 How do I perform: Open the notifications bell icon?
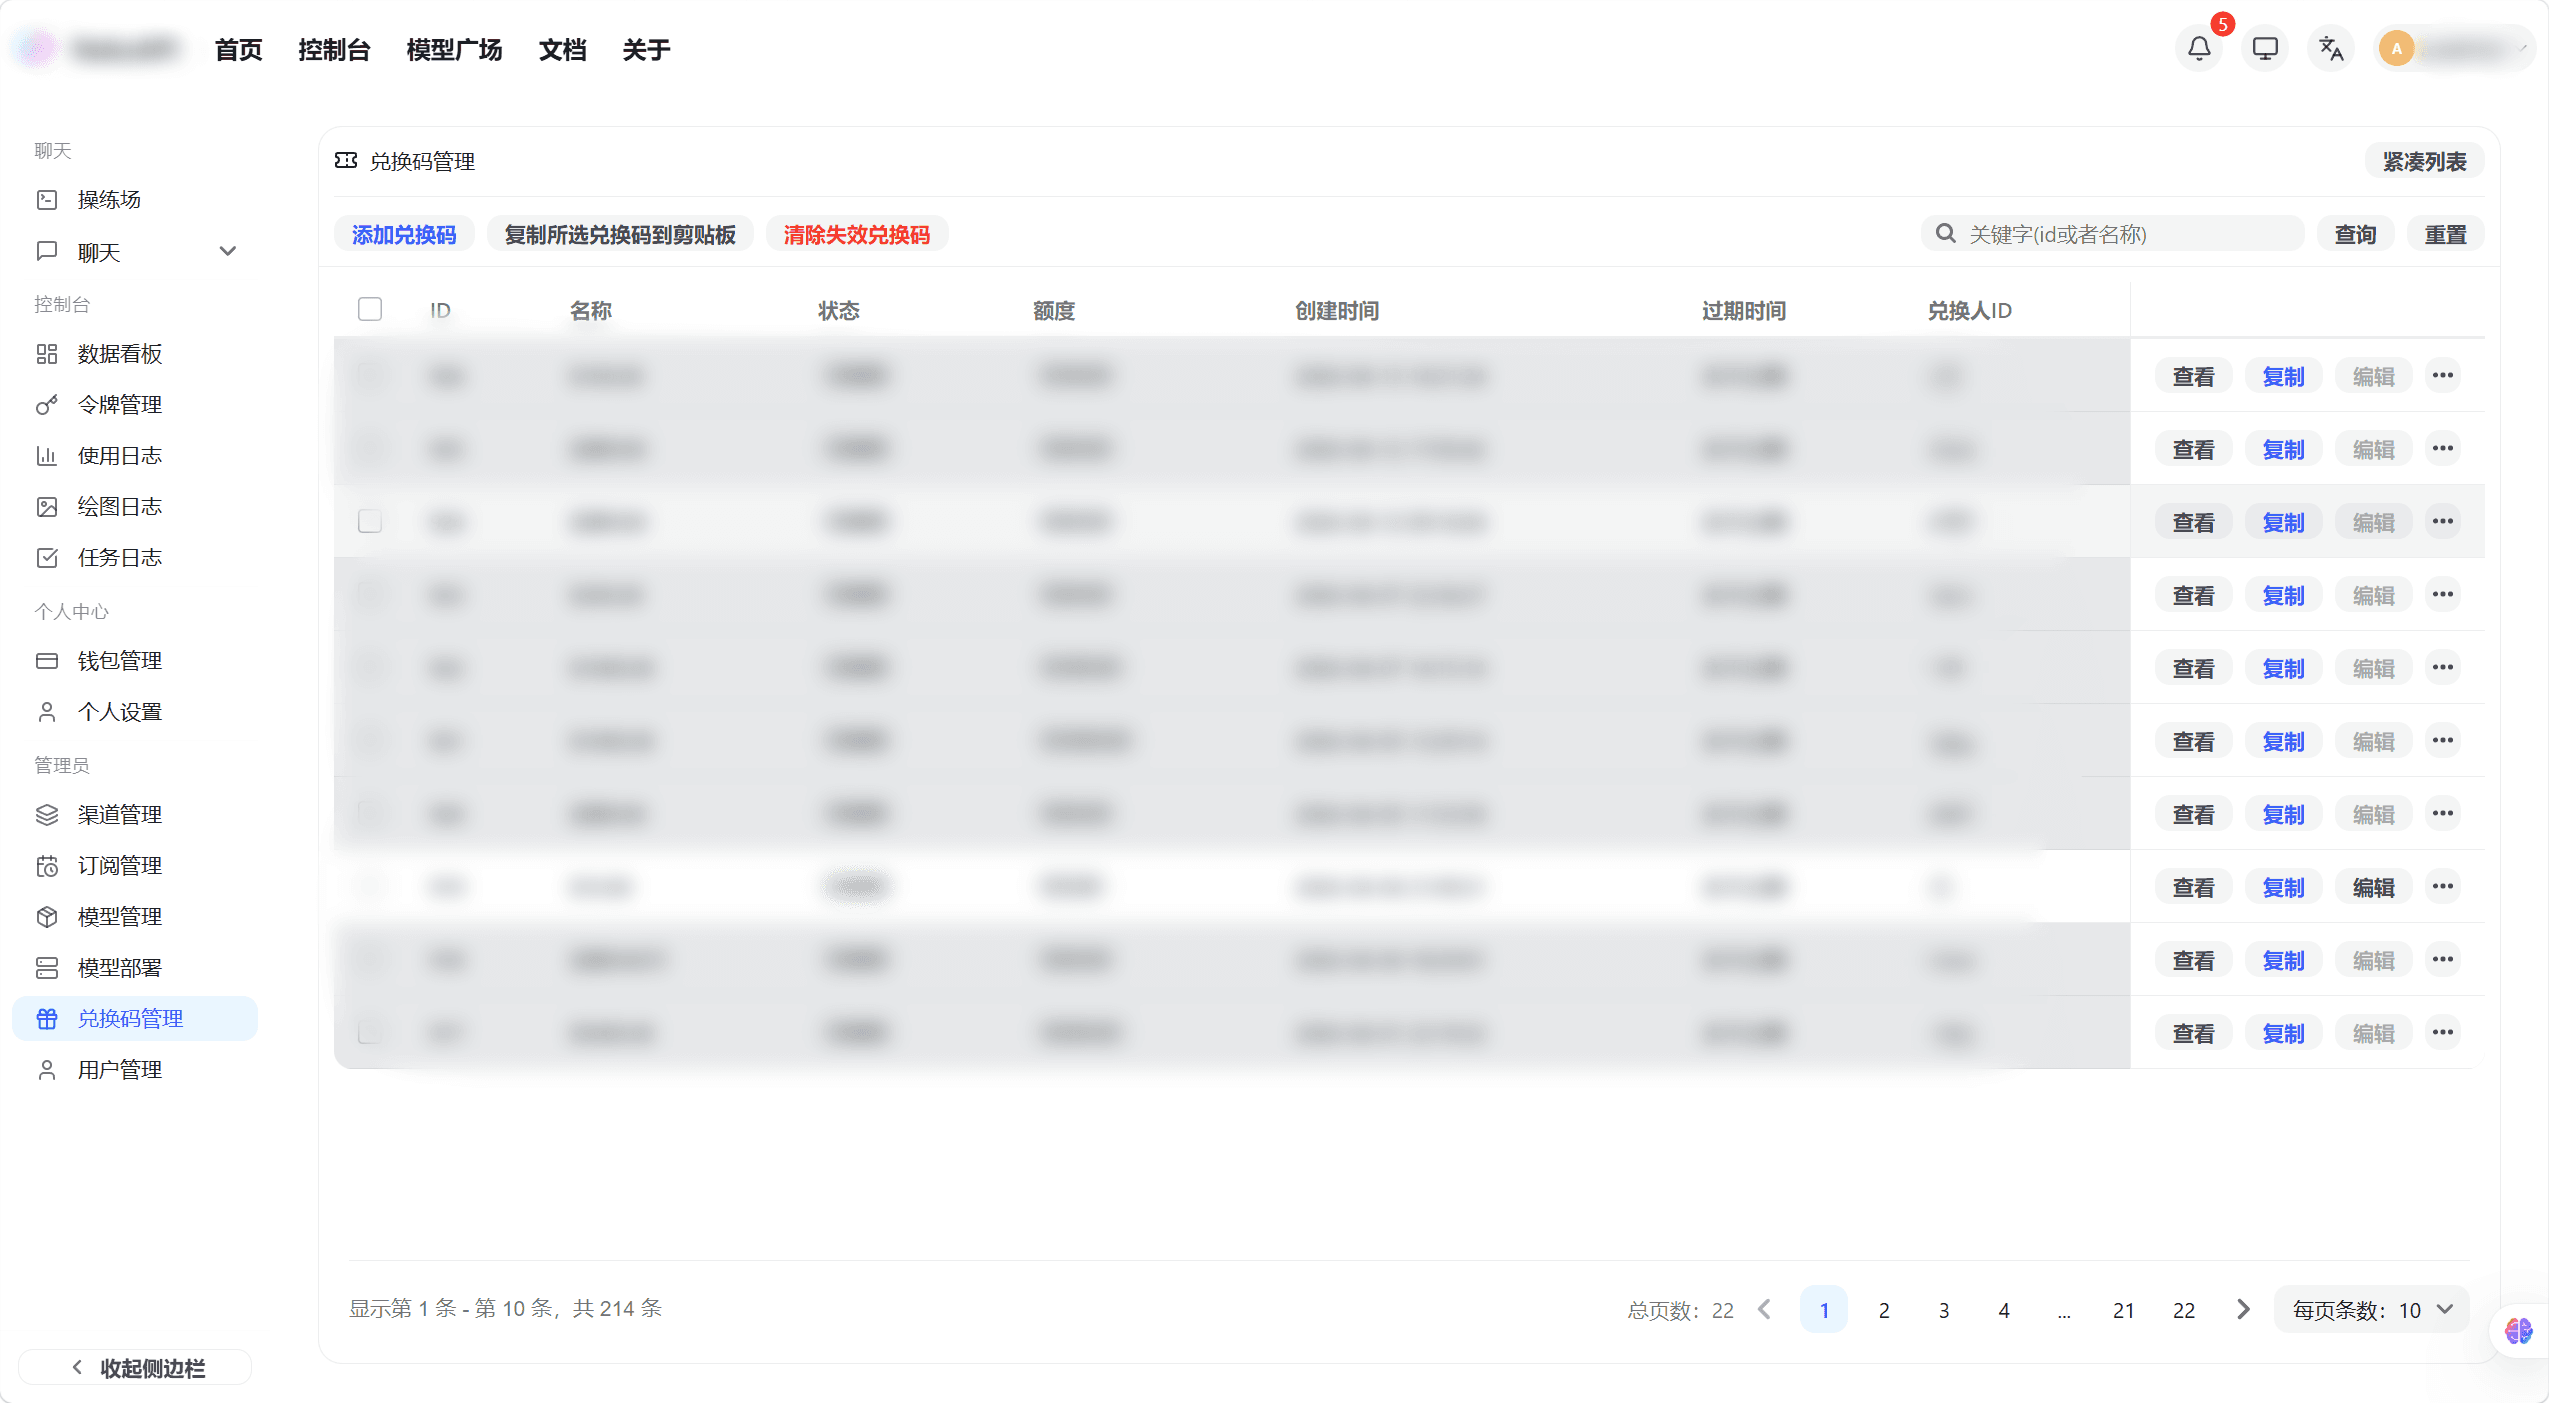[2198, 48]
